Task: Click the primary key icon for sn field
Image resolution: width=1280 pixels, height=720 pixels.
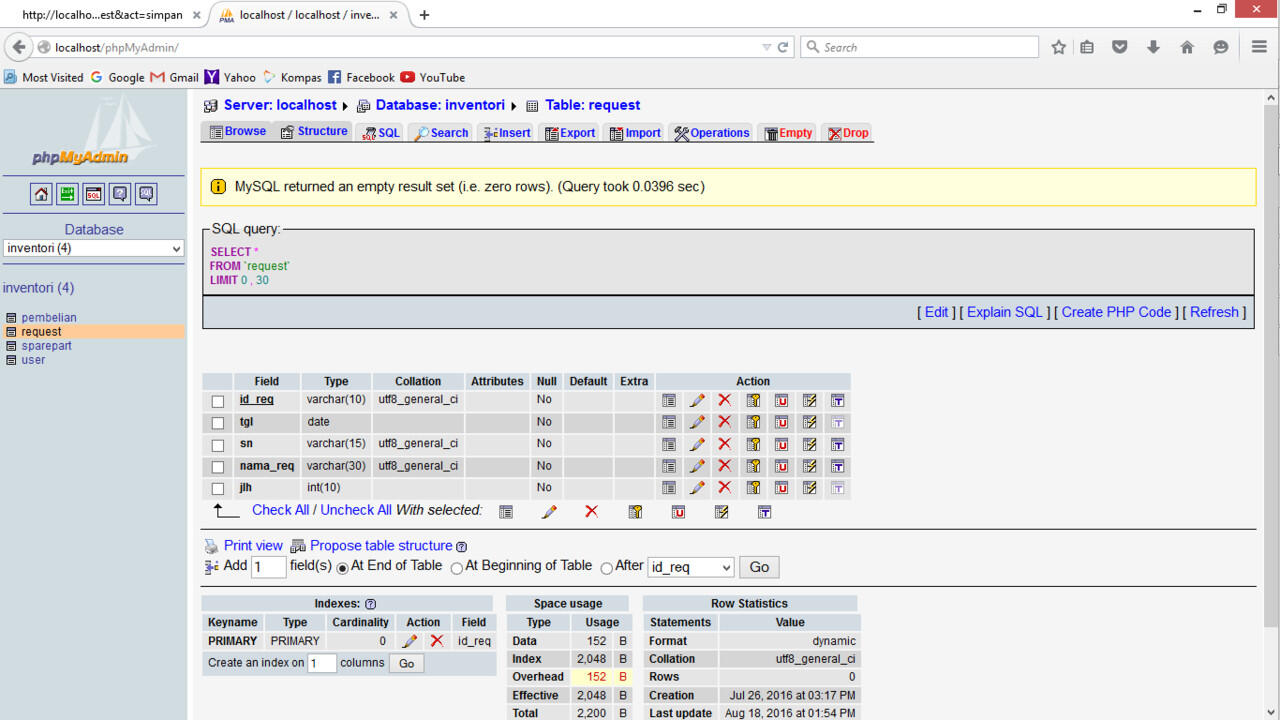Action: tap(753, 444)
